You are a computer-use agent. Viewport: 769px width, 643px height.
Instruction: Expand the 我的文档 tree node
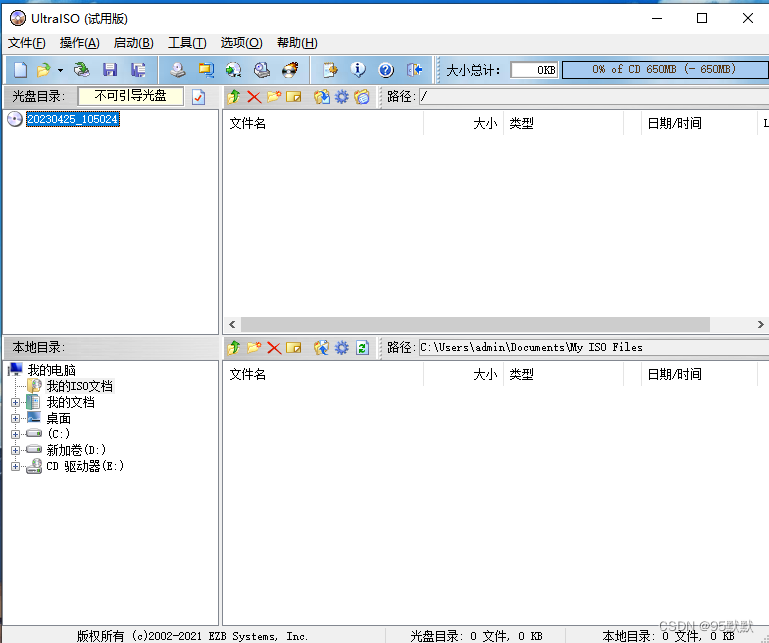point(15,403)
